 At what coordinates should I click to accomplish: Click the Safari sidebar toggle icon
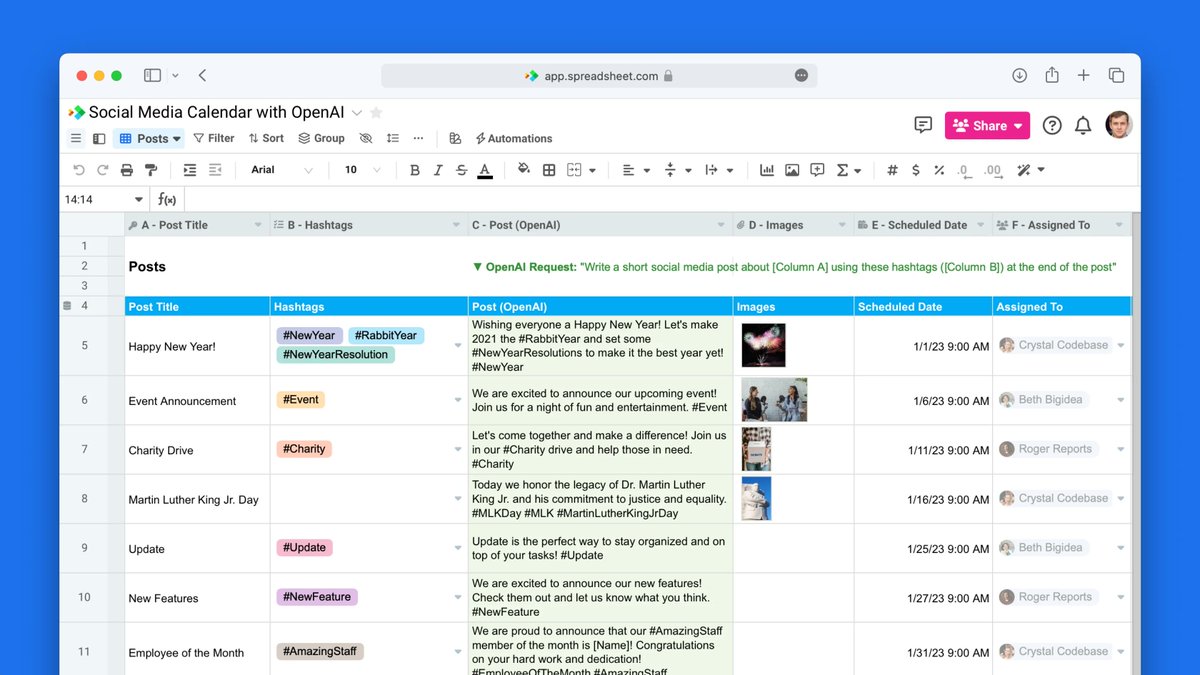(x=152, y=75)
